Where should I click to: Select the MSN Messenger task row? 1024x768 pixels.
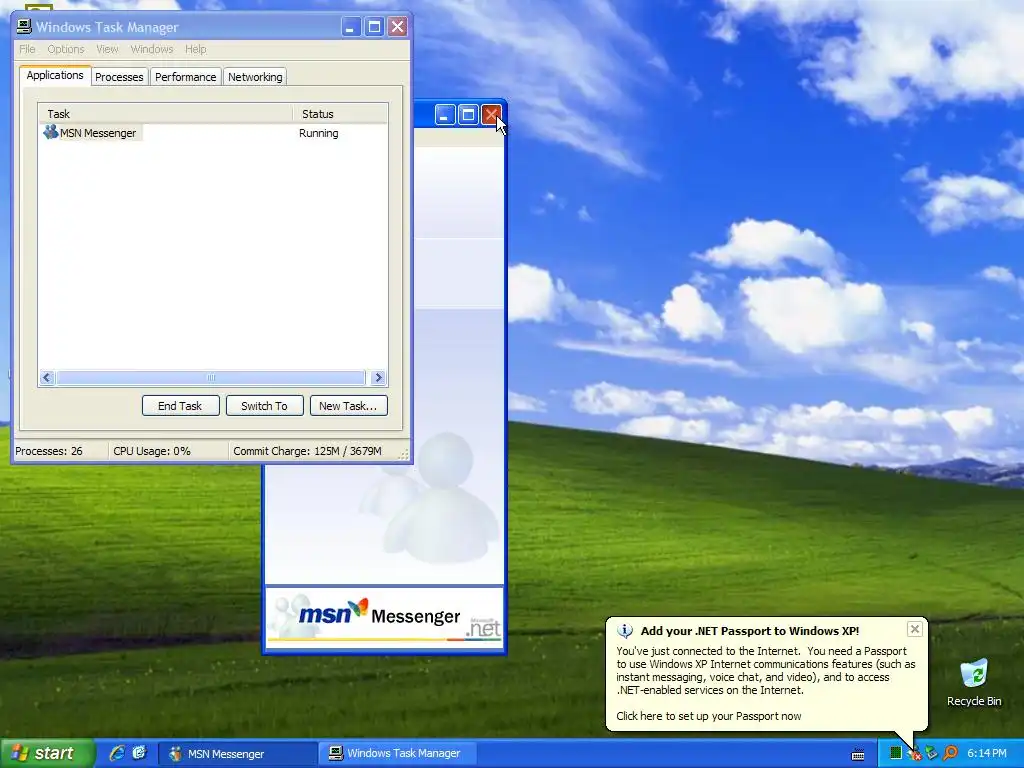coord(213,133)
